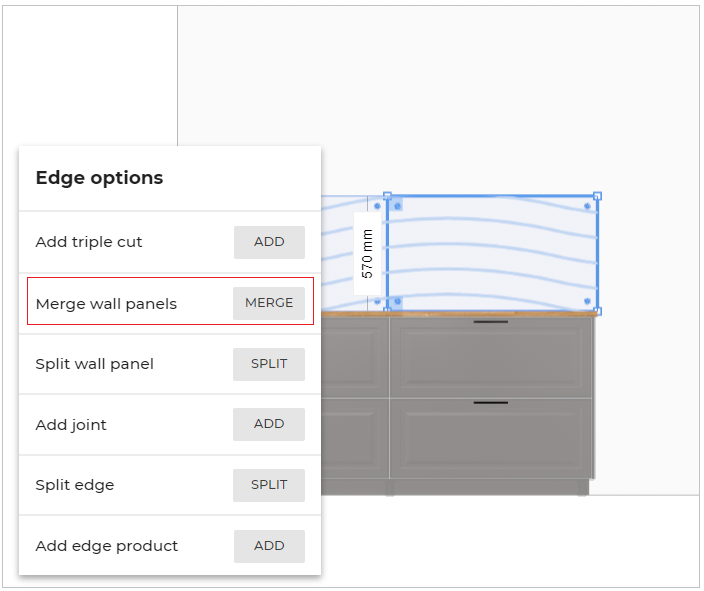
Task: Click ADD button for Add joint
Action: click(x=269, y=424)
